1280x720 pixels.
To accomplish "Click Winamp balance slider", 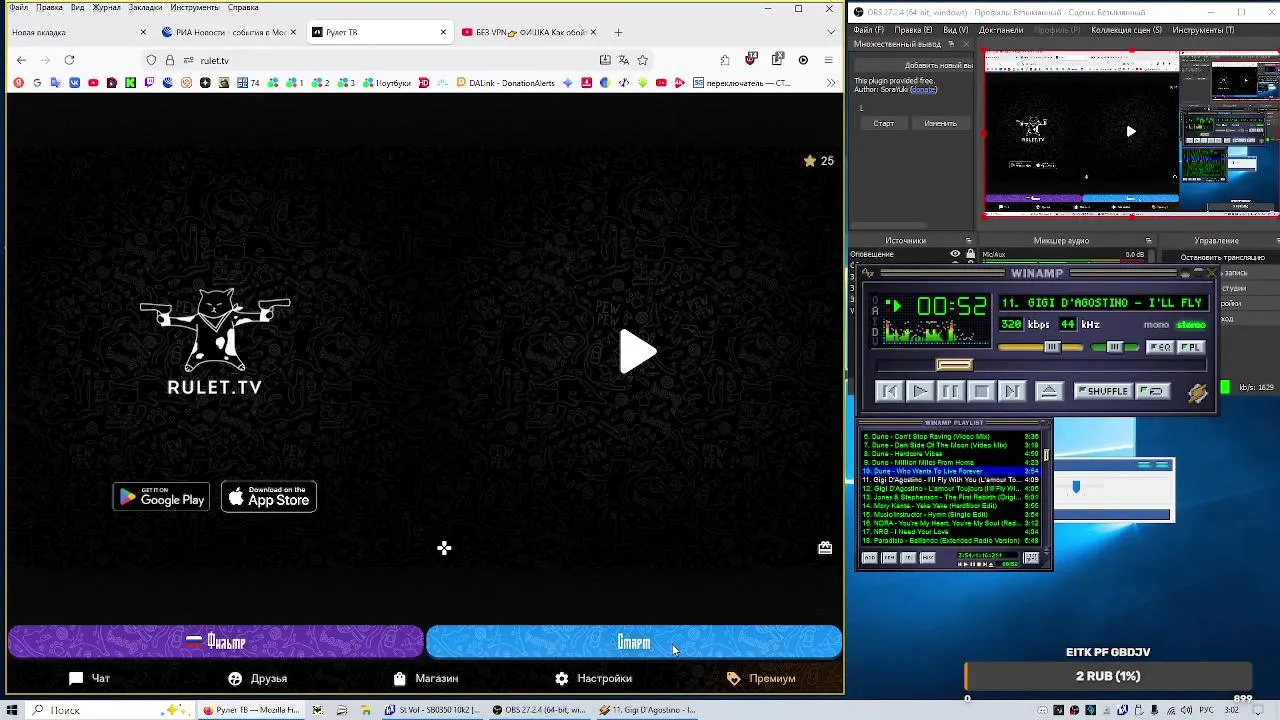I will 1115,347.
